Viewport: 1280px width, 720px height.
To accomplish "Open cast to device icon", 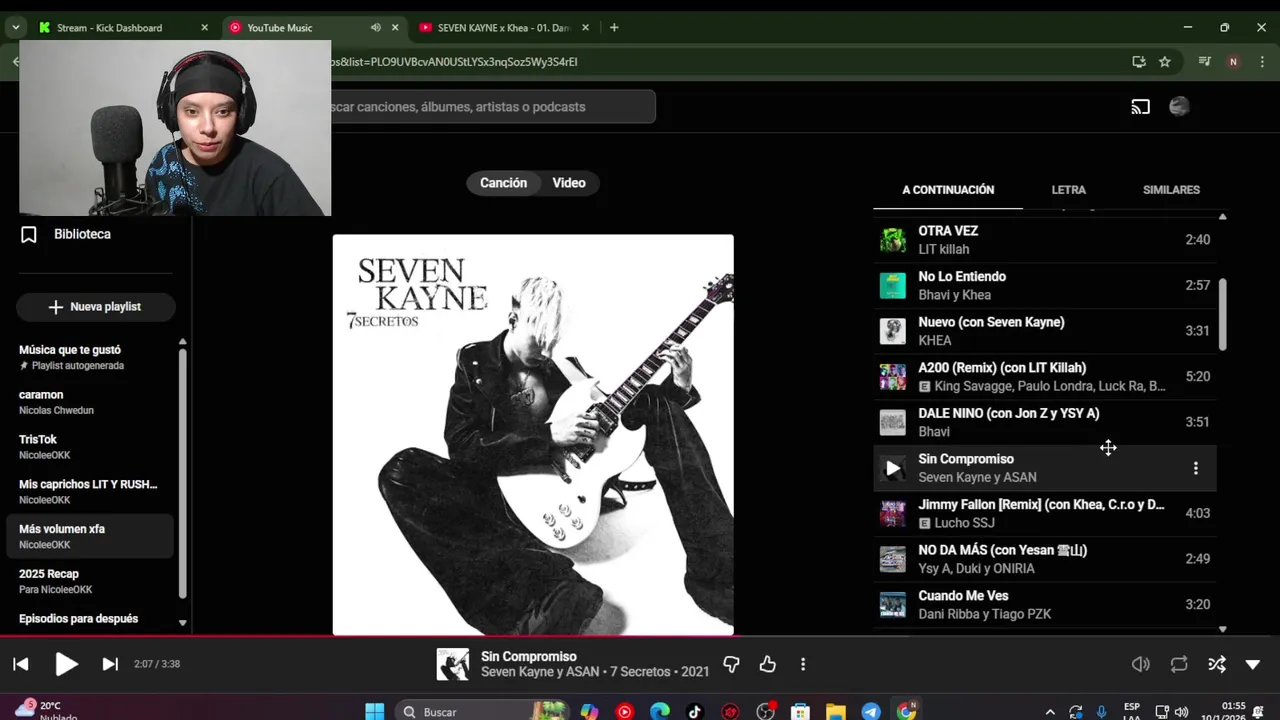I will pos(1141,107).
